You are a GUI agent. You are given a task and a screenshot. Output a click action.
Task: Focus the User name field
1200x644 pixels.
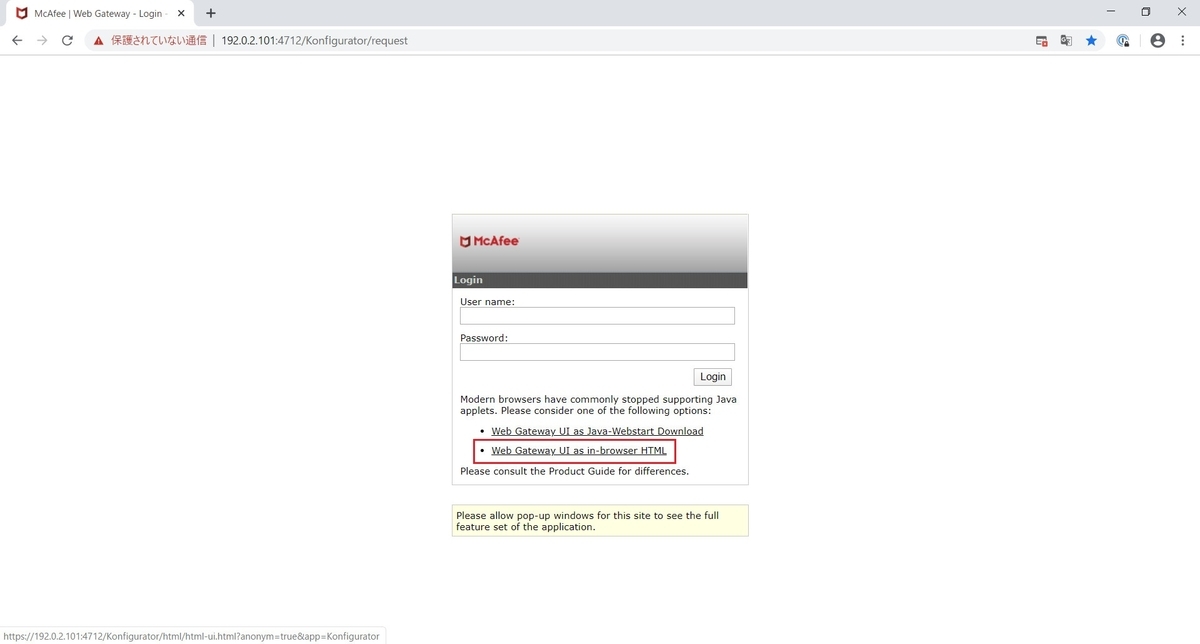tap(597, 316)
